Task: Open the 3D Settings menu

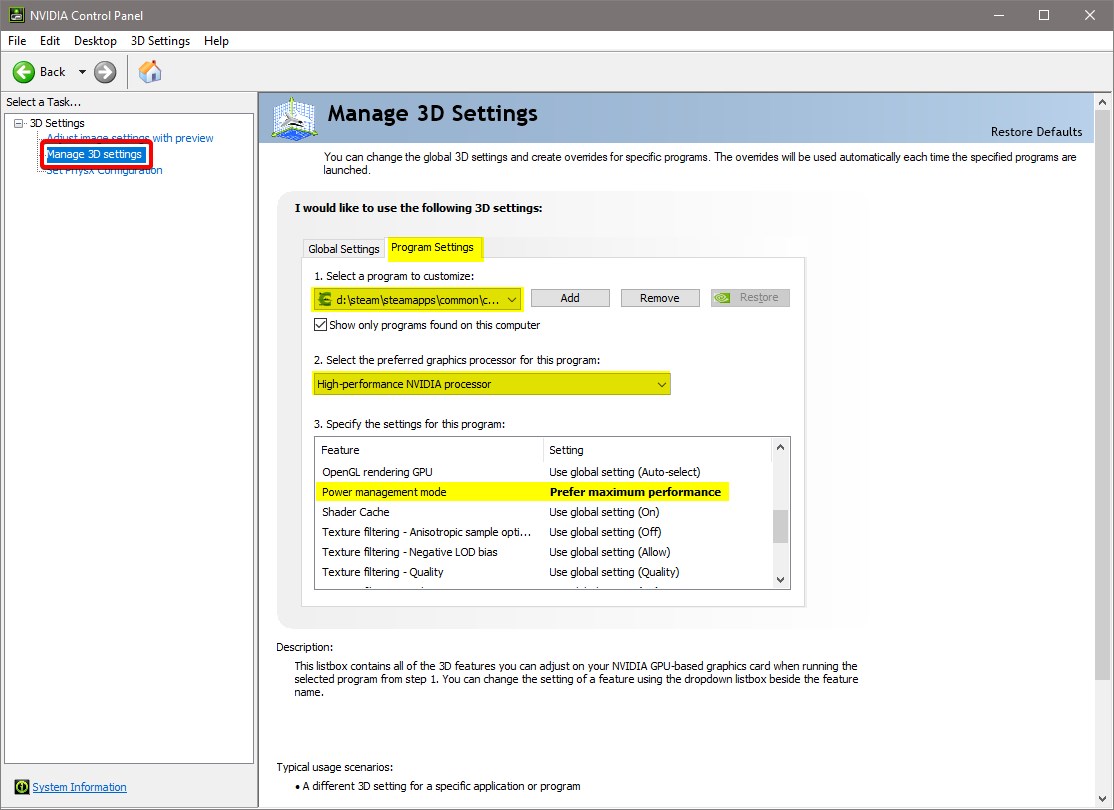Action: [161, 40]
